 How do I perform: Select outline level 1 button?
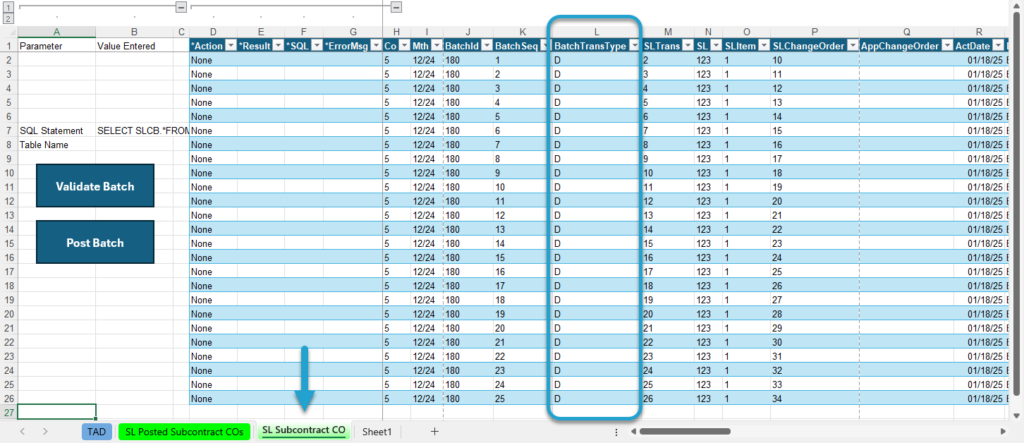(x=8, y=7)
